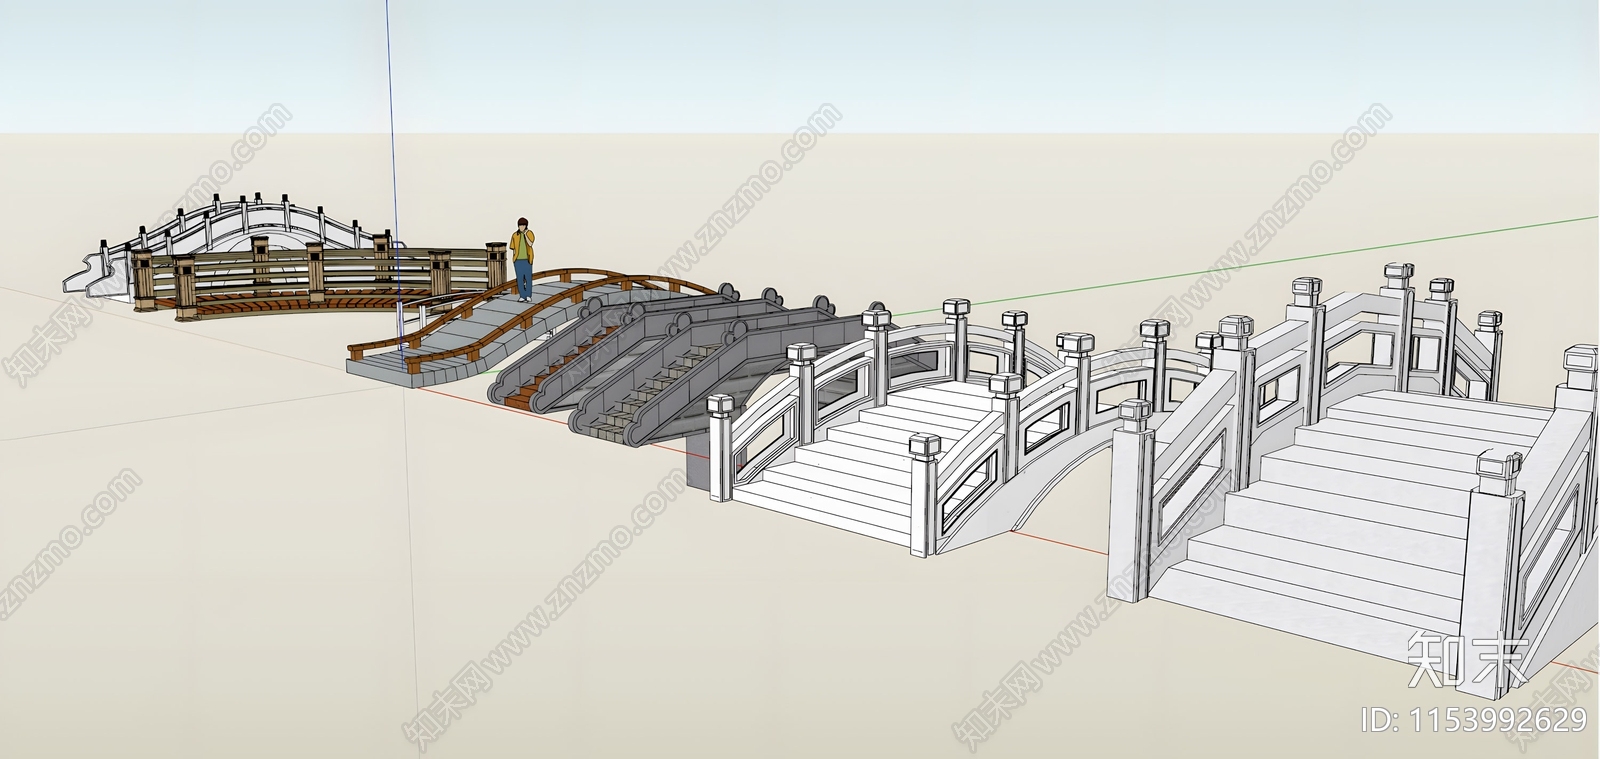Select the brown wooden railing flat bridge

tap(320, 278)
